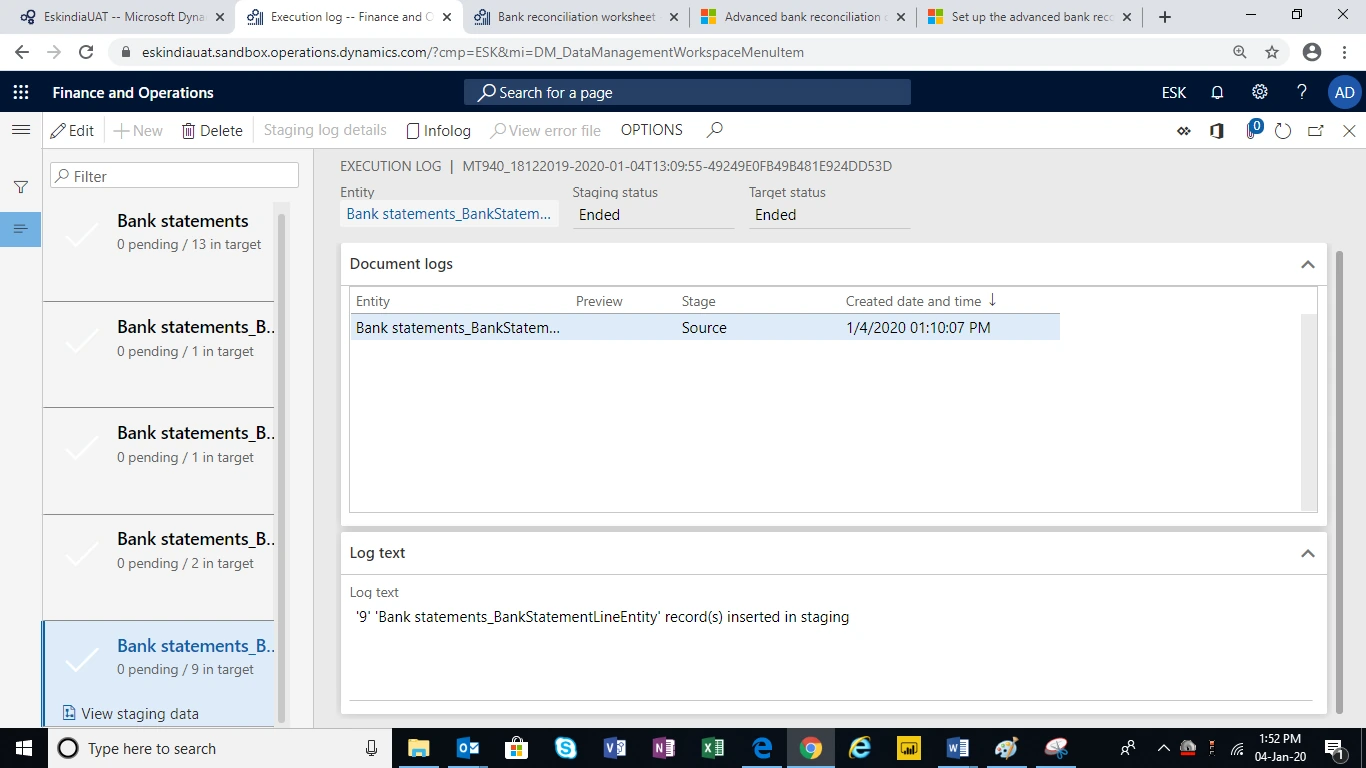This screenshot has width=1366, height=768.
Task: Show the filter funnel pane
Action: 21,187
